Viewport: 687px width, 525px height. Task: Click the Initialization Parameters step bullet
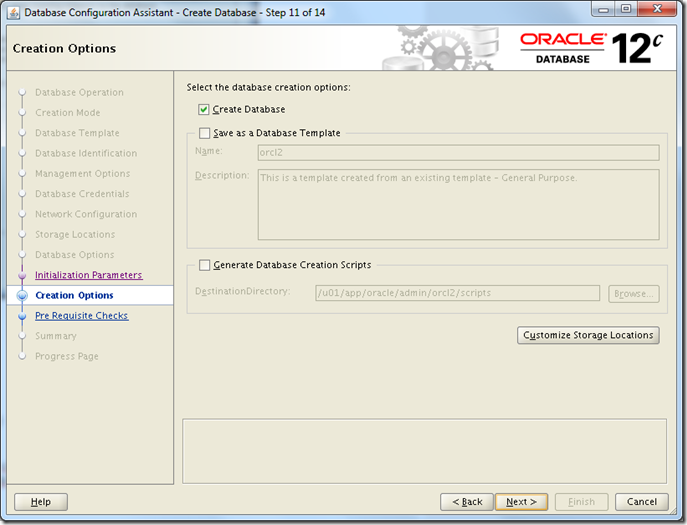coord(22,275)
